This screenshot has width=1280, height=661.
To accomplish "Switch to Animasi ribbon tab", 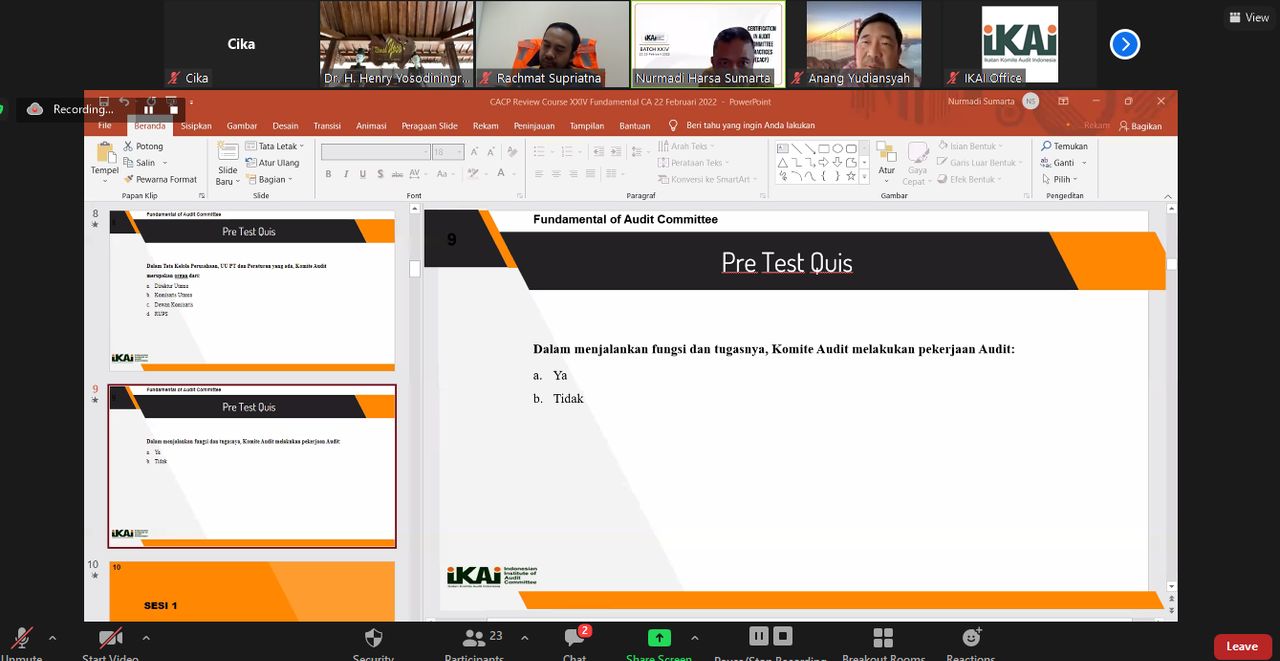I will pos(371,126).
